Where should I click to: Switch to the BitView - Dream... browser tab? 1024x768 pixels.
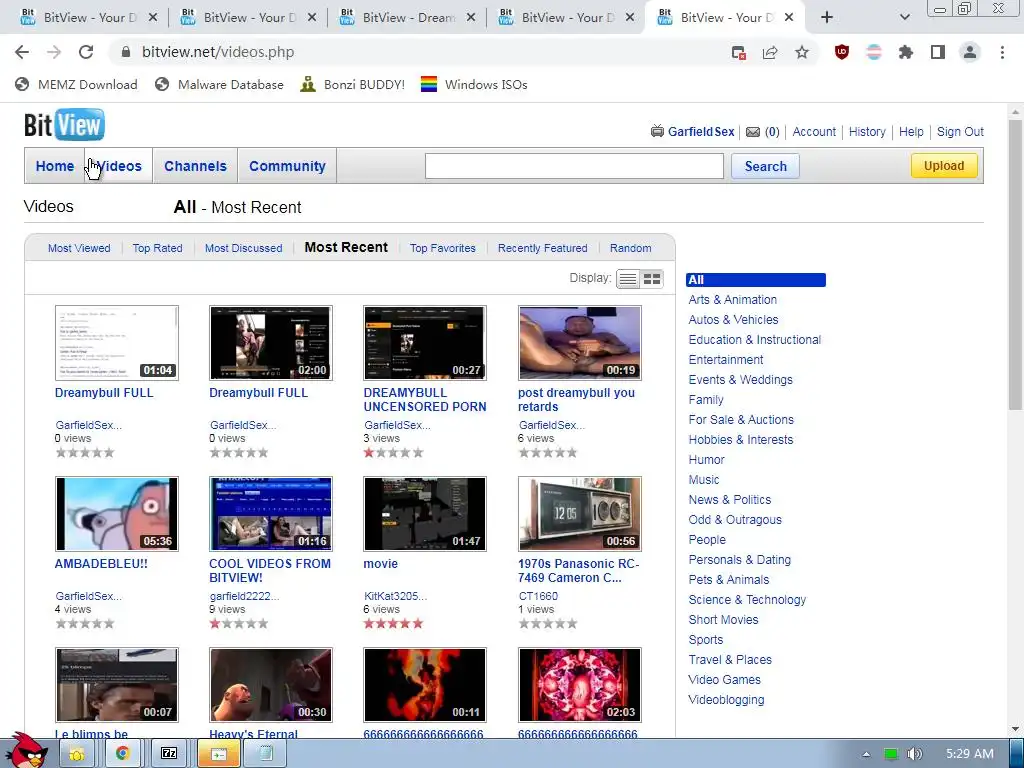click(408, 18)
